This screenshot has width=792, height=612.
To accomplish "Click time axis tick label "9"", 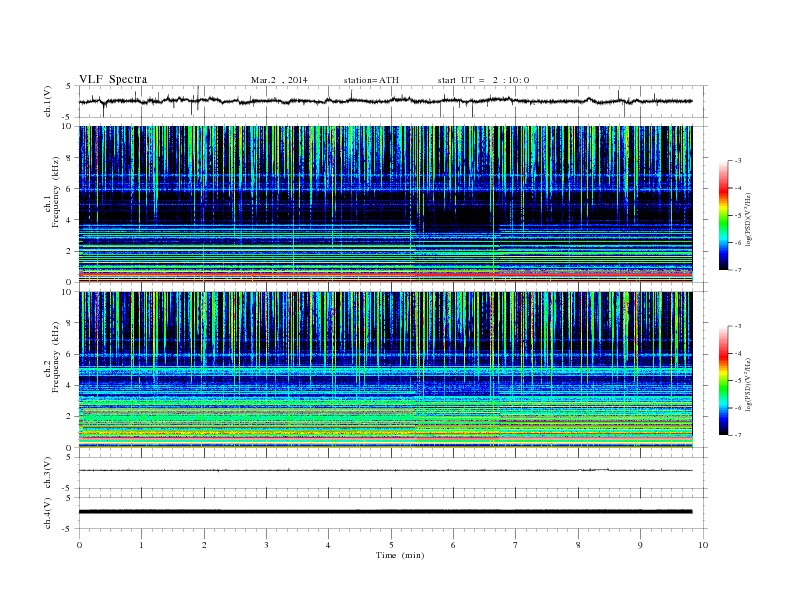I will pyautogui.click(x=640, y=545).
